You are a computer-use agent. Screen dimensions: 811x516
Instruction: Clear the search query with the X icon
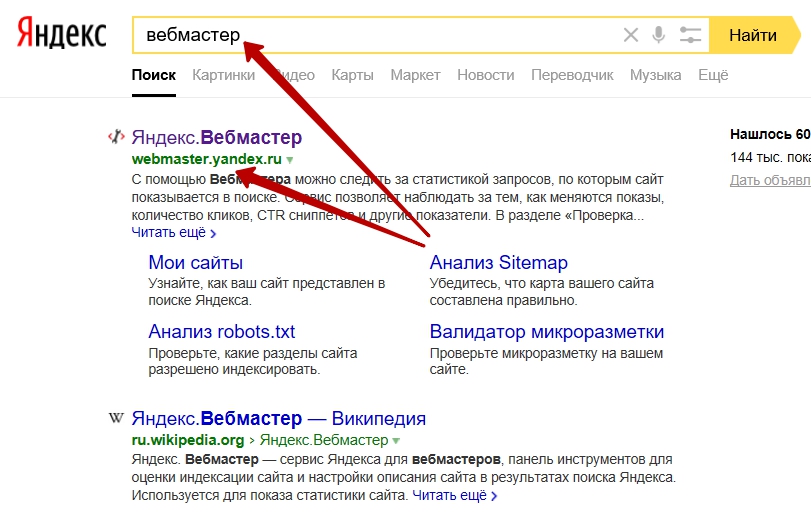630,35
